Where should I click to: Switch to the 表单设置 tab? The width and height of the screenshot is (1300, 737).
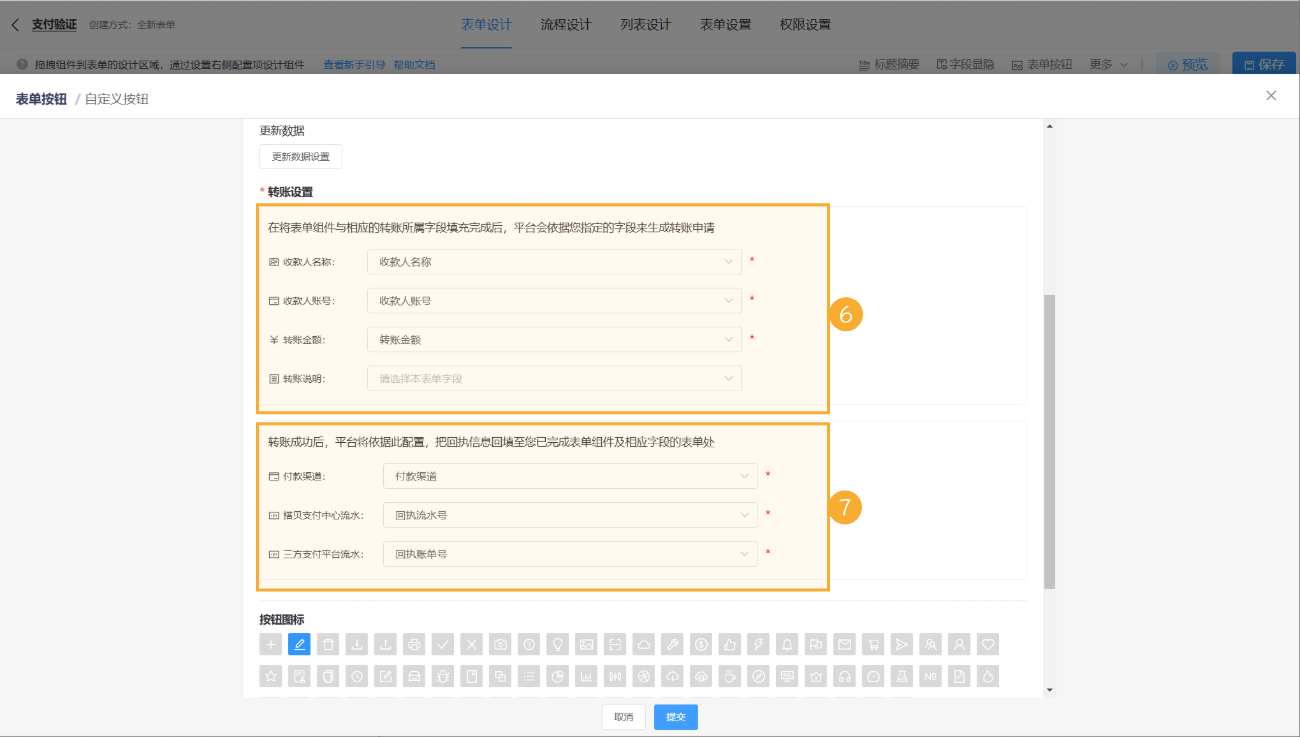[x=725, y=22]
